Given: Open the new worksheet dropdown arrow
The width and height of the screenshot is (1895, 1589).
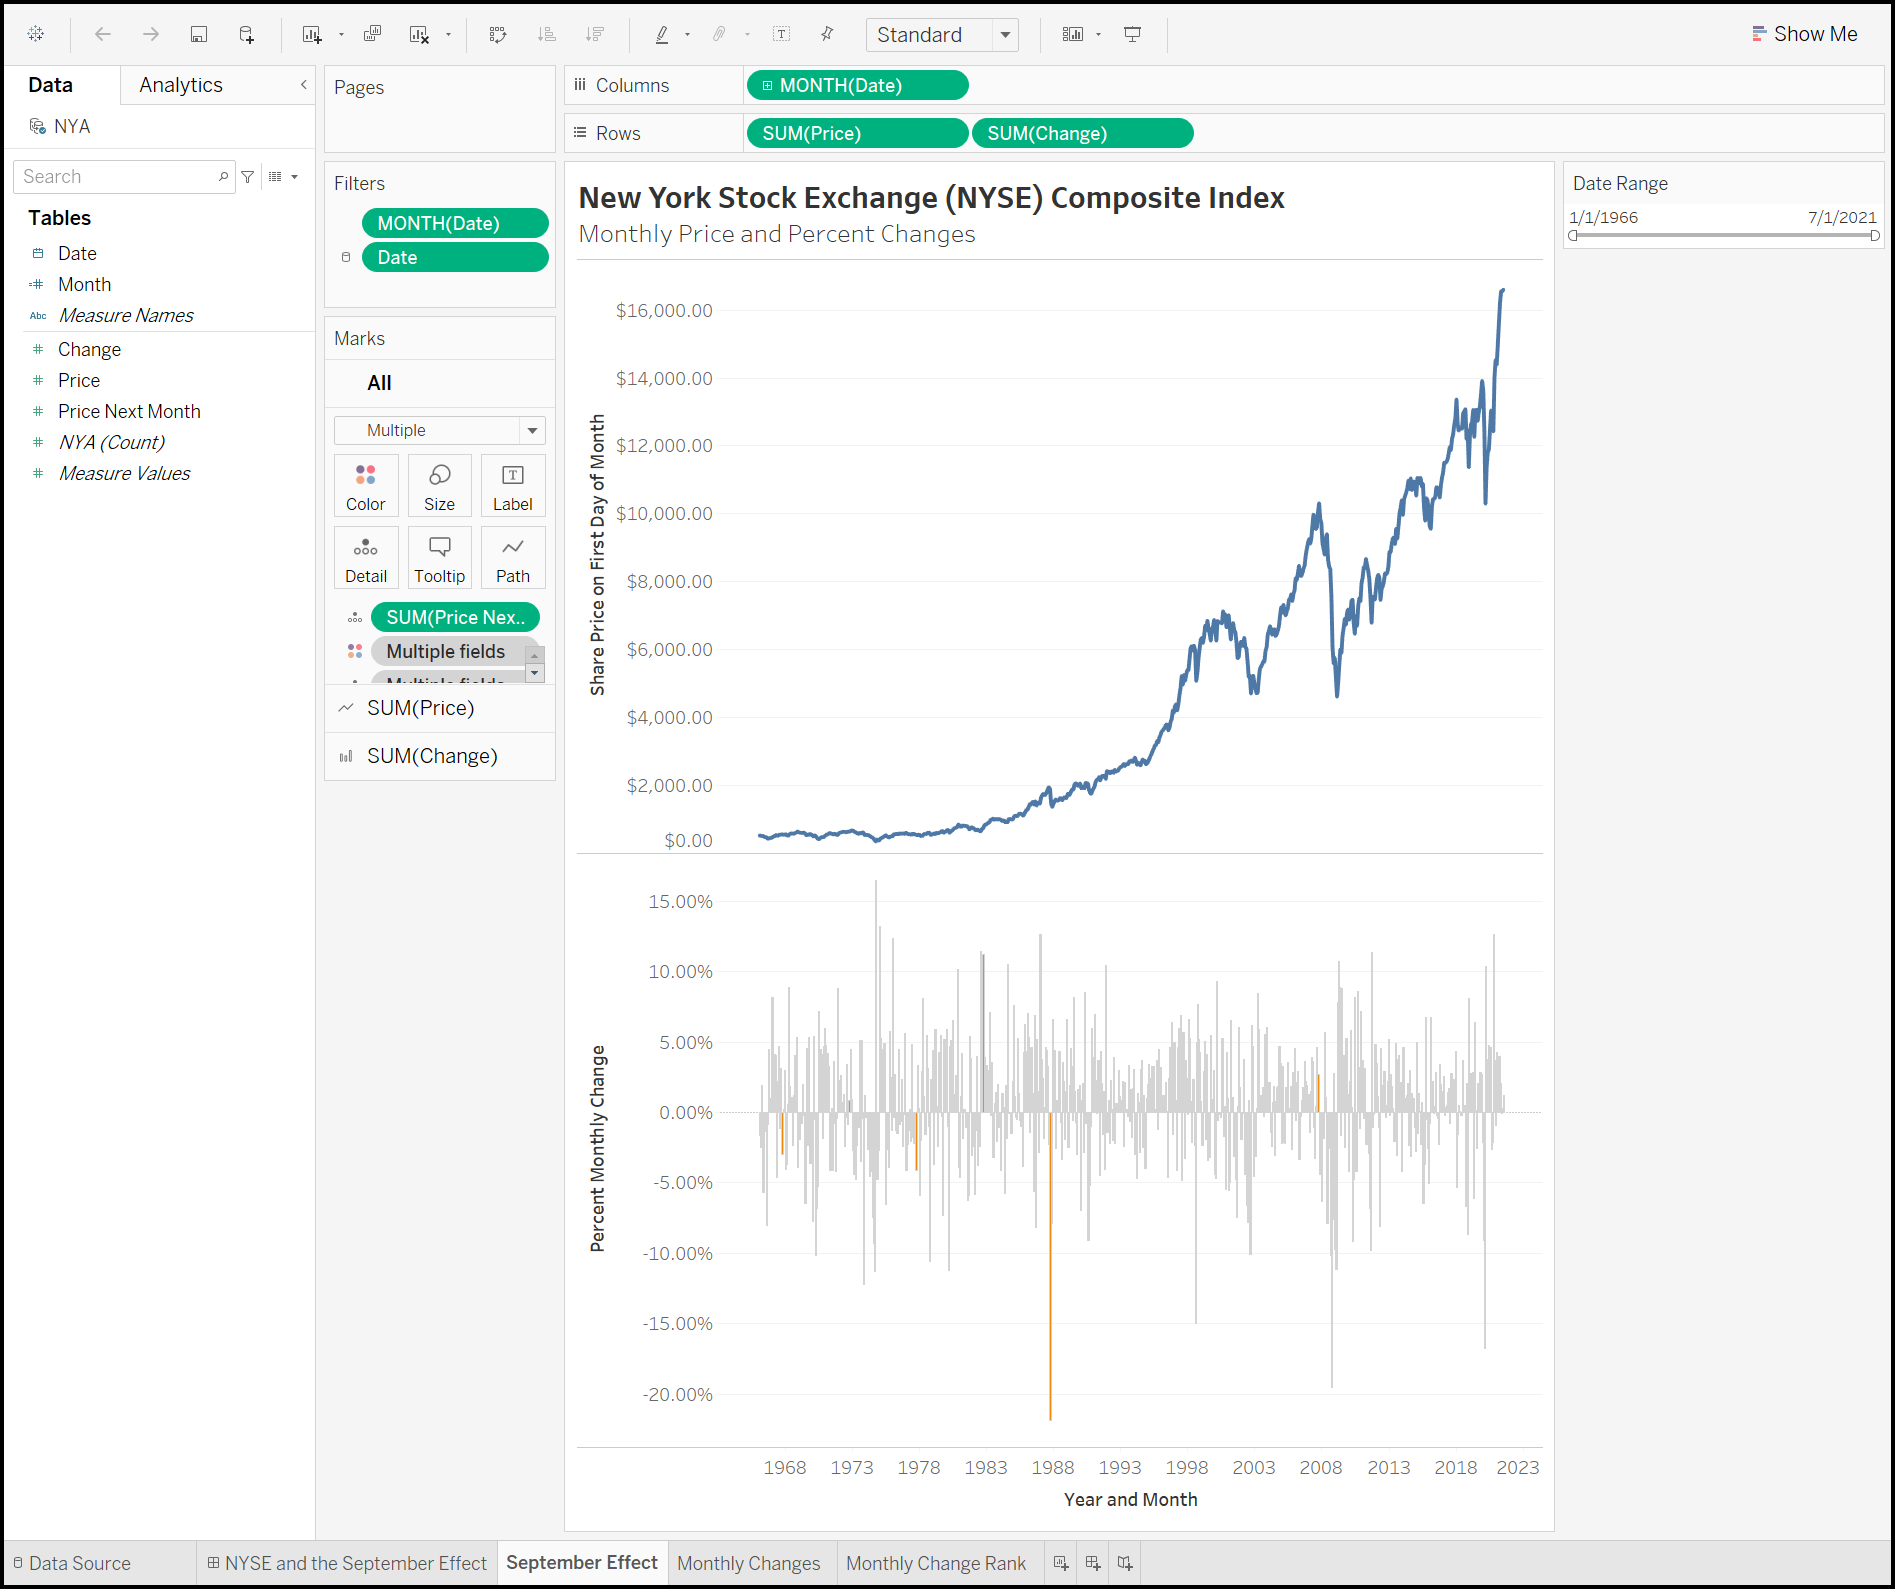Looking at the screenshot, I should (341, 34).
